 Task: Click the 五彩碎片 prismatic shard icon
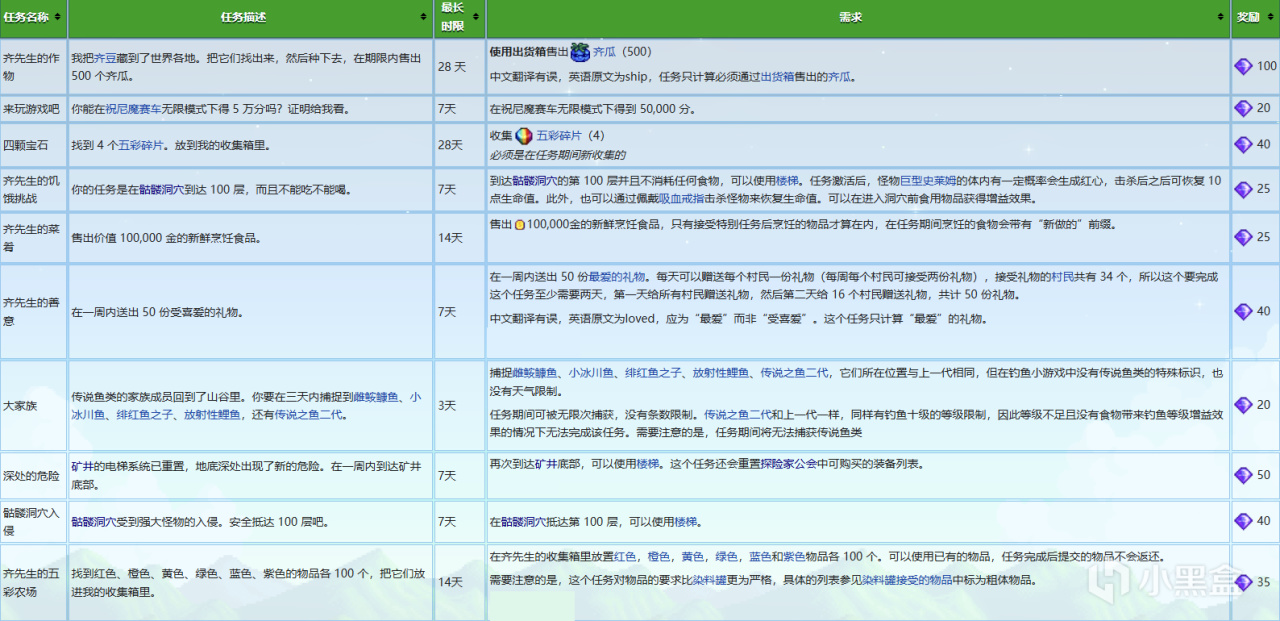(x=524, y=136)
